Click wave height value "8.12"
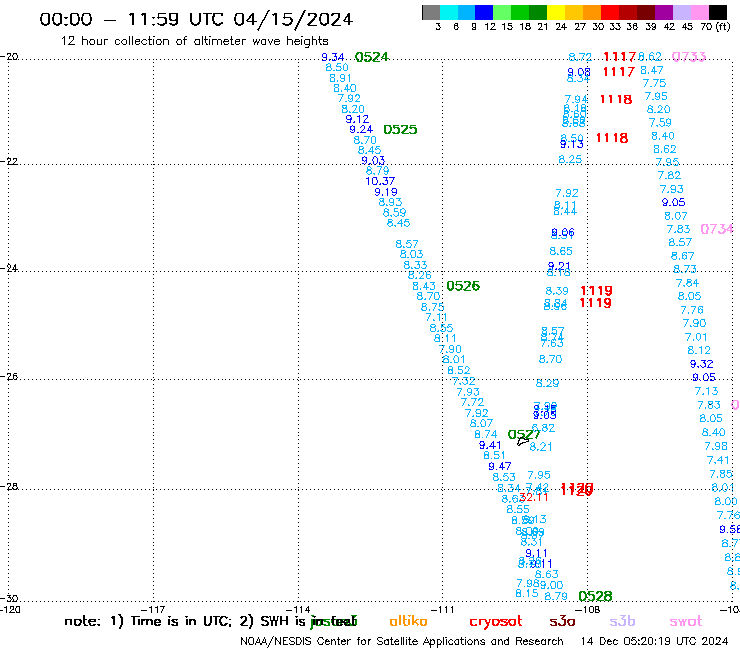 tap(698, 350)
